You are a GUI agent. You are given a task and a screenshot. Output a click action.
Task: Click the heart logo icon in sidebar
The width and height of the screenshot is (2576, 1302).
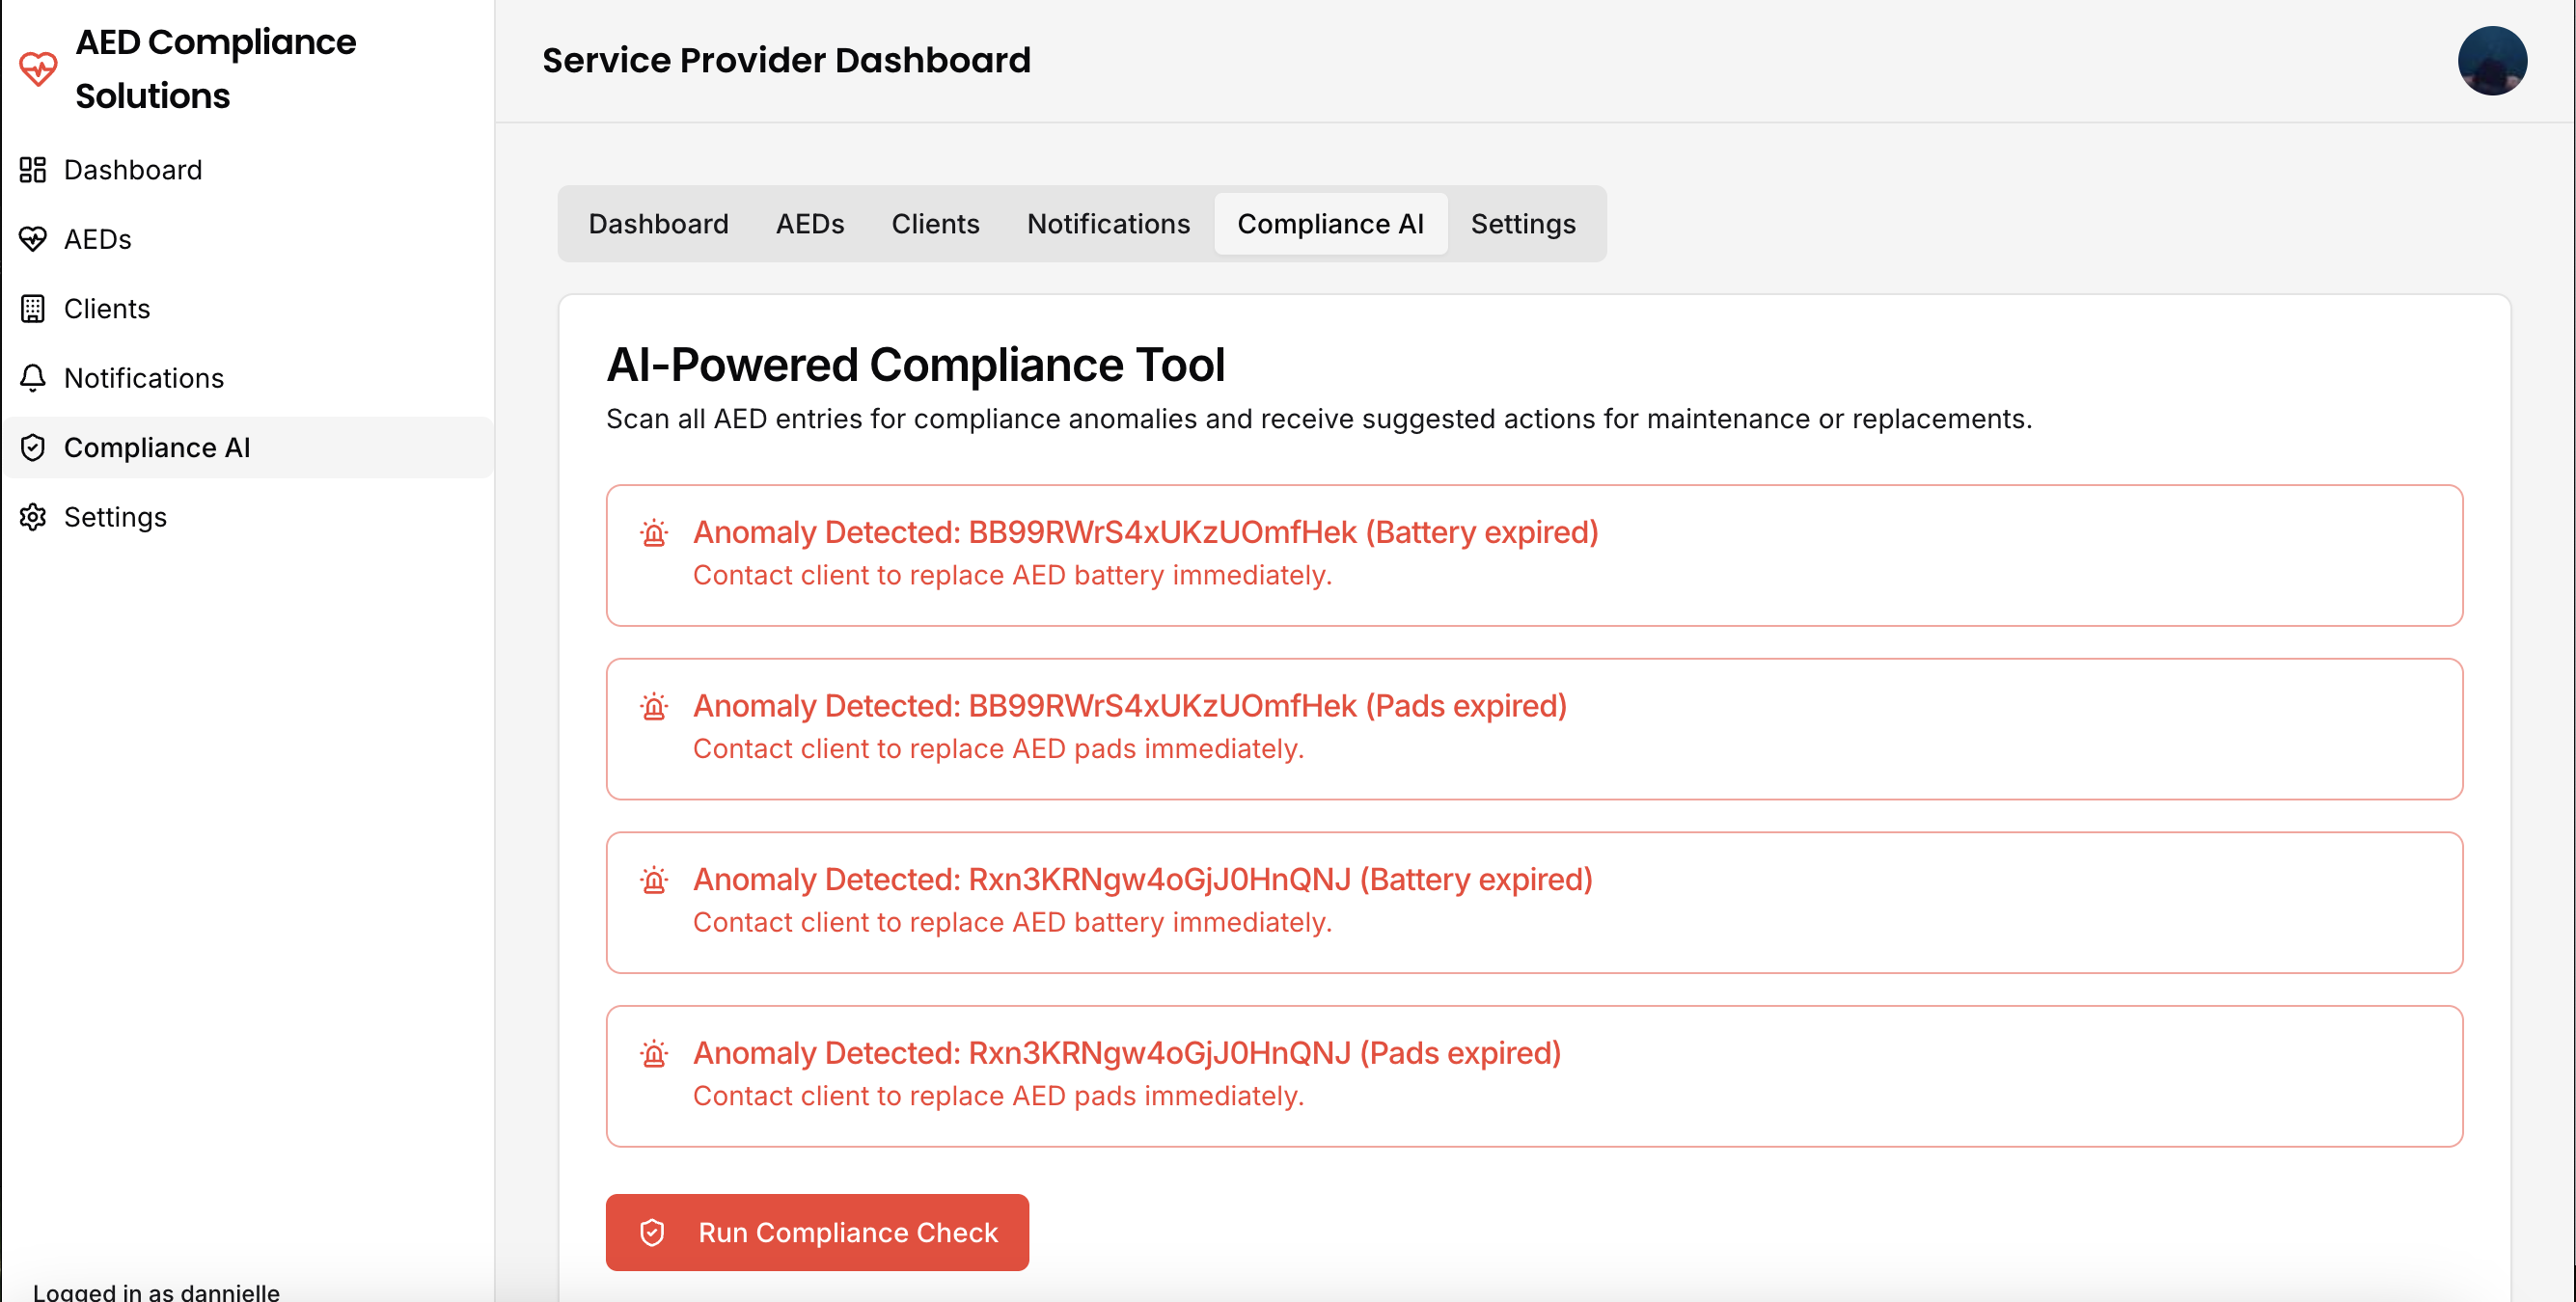click(x=38, y=68)
